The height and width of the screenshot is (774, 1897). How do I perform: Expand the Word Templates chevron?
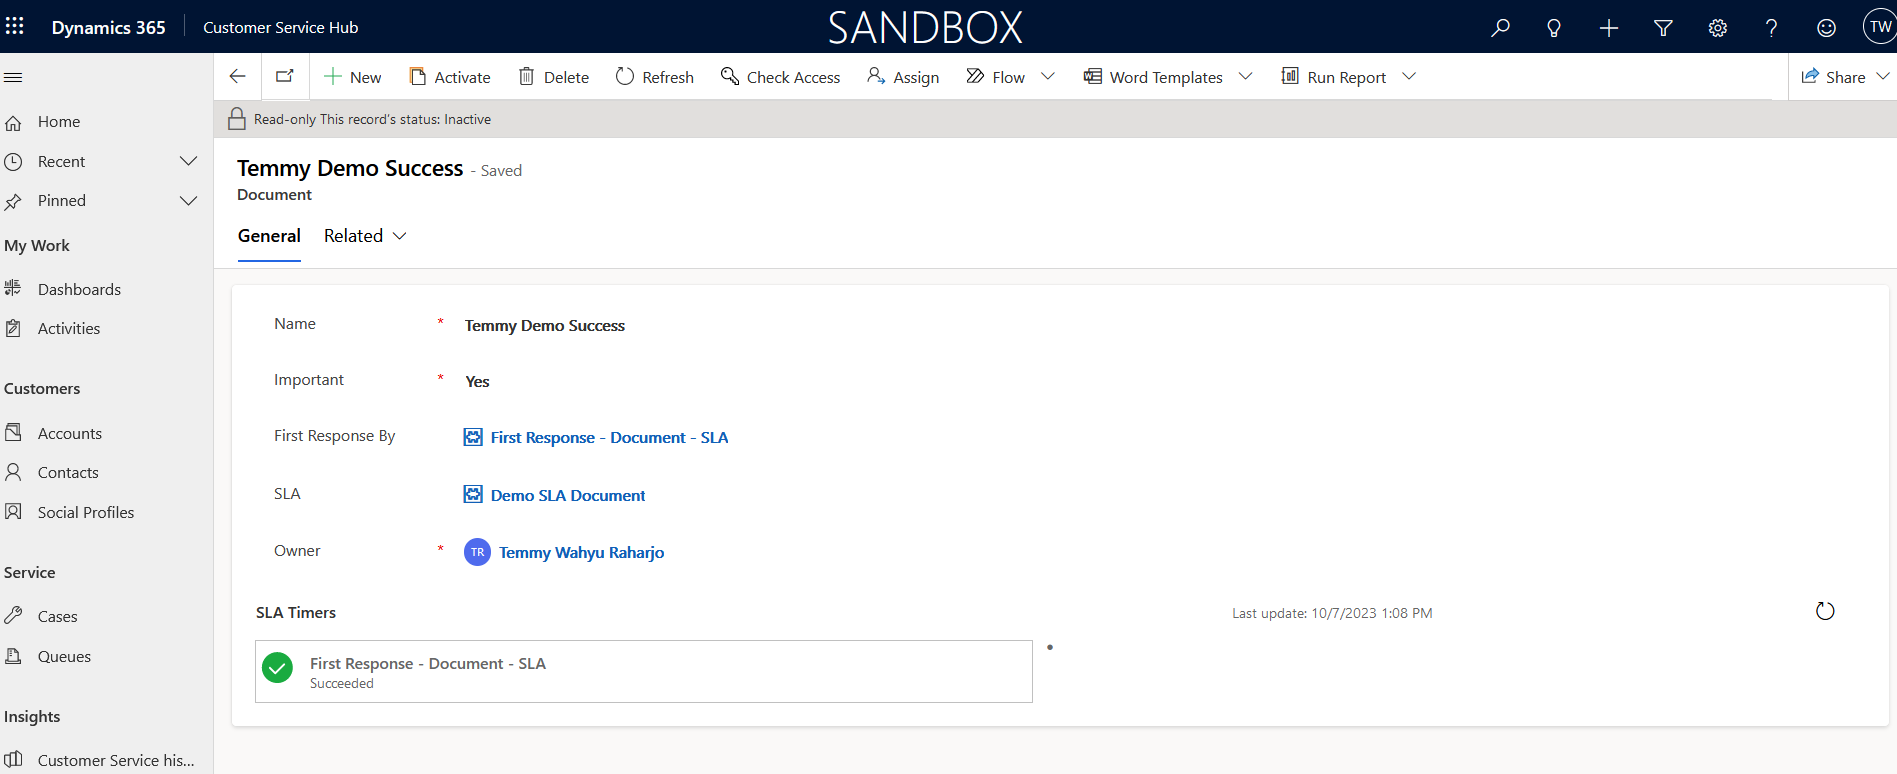1246,77
